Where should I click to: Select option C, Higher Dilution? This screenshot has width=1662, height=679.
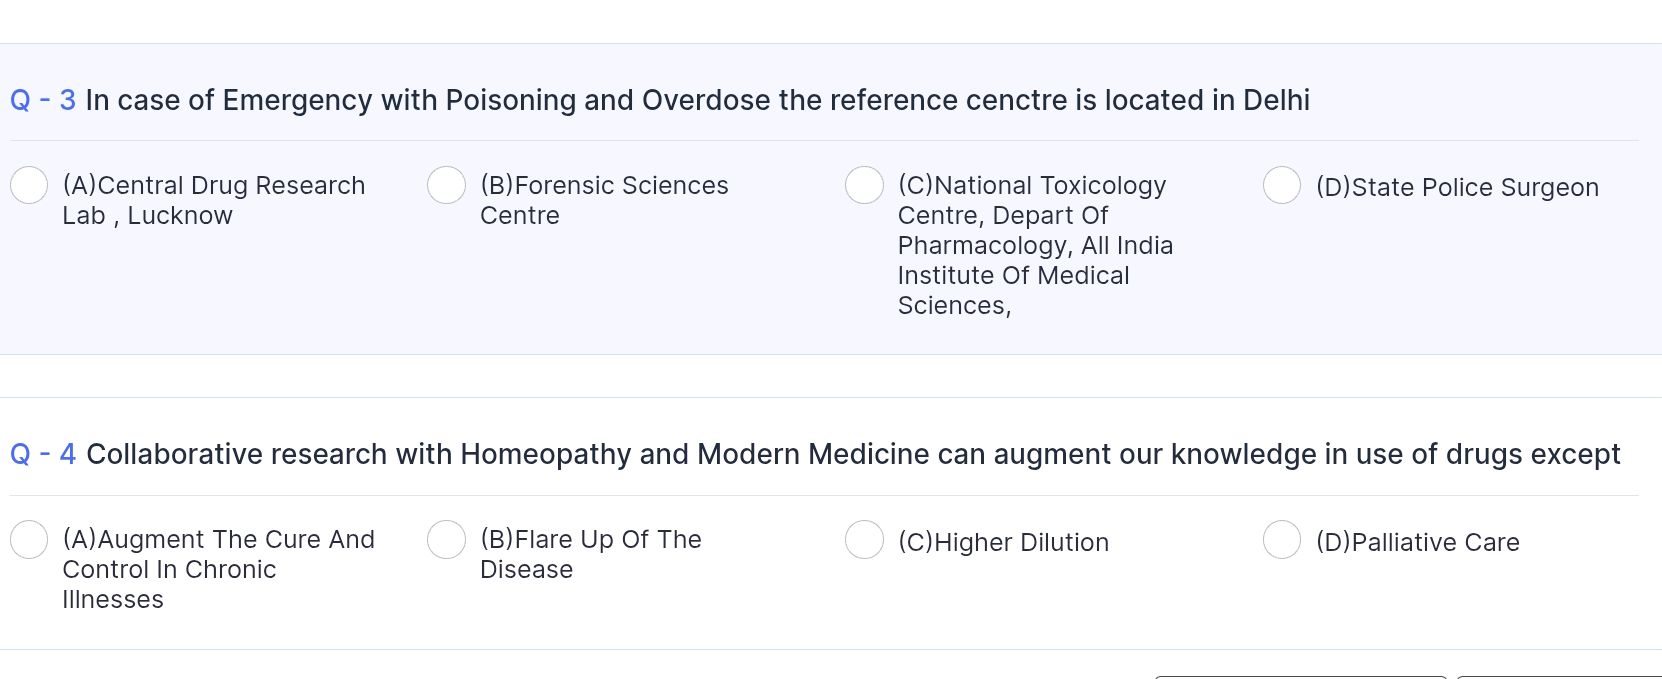point(864,539)
